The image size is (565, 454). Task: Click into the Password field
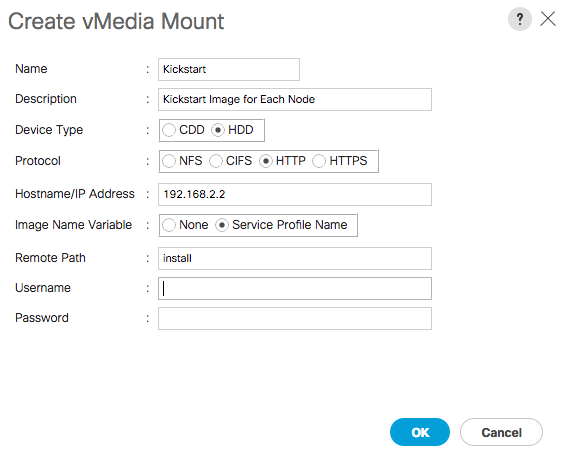coord(295,319)
